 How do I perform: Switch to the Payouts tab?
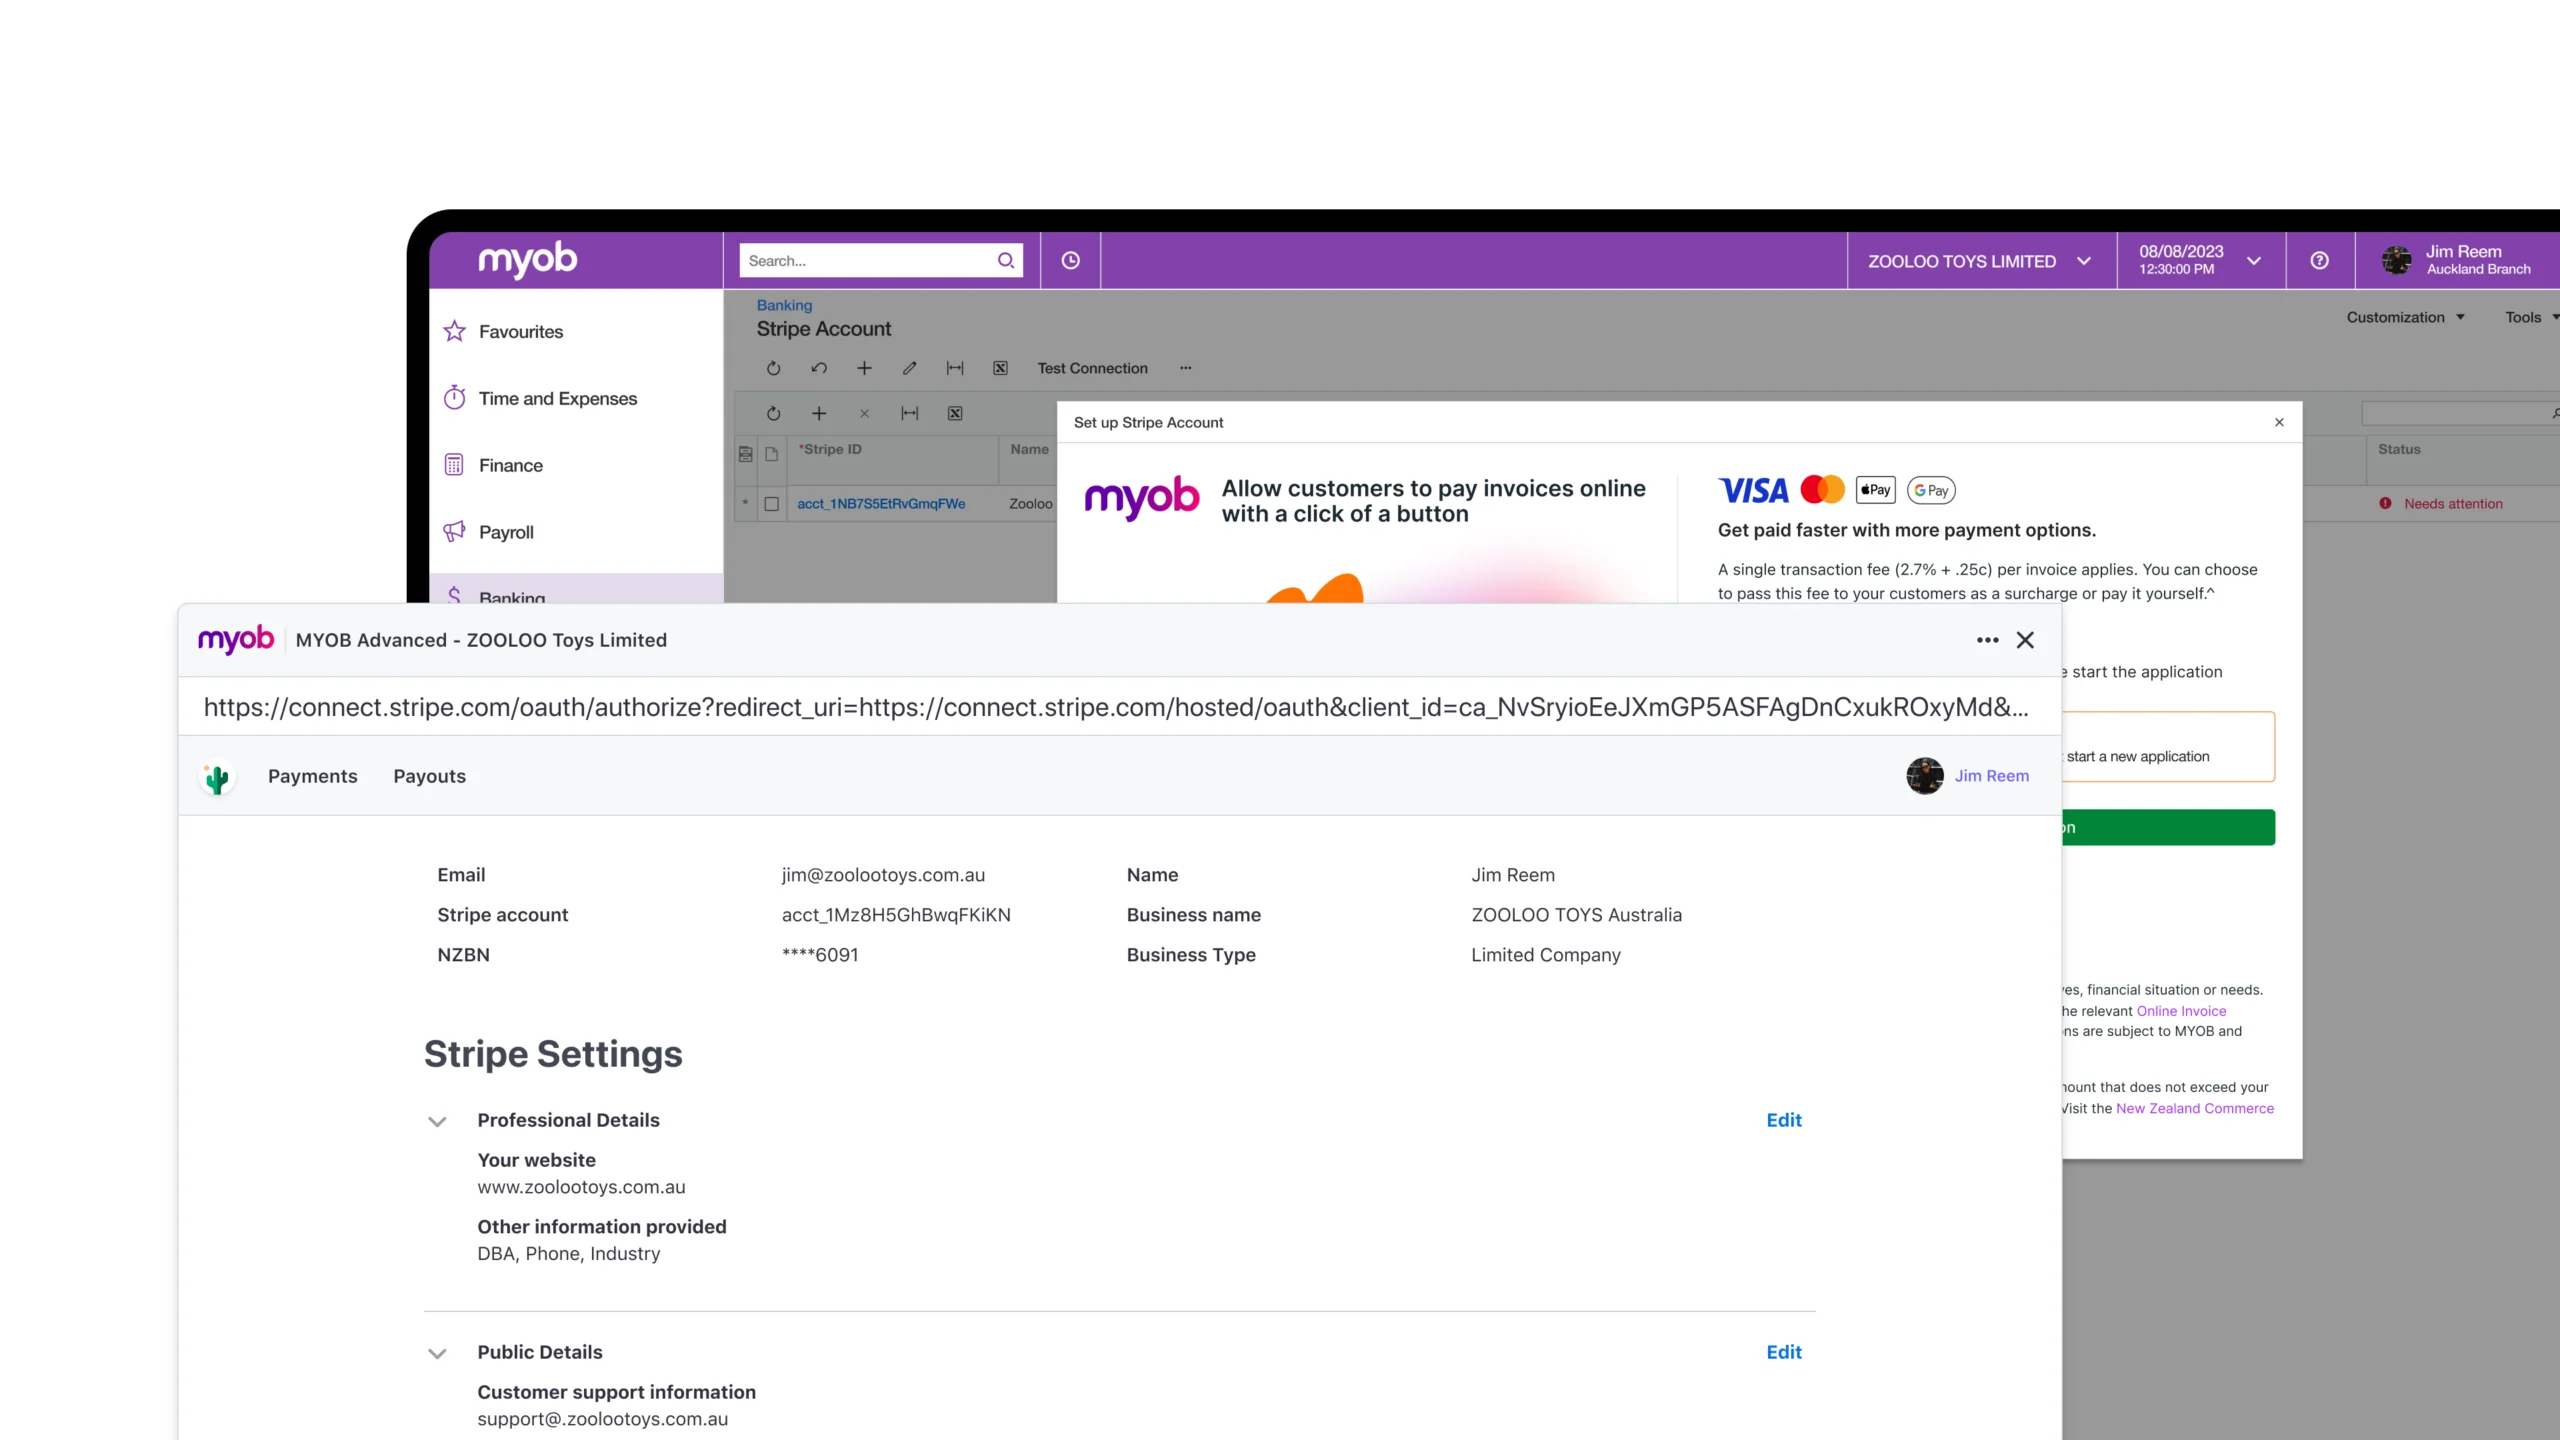[x=429, y=776]
